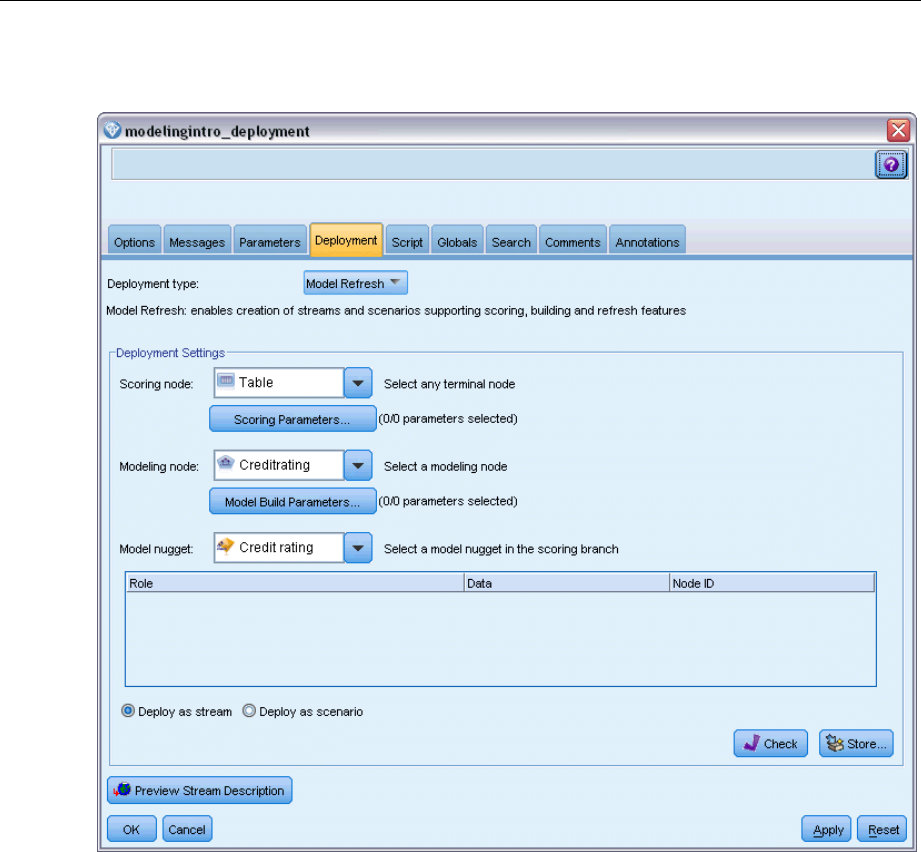Close the modelingintro_deployment dialog window

click(x=897, y=131)
